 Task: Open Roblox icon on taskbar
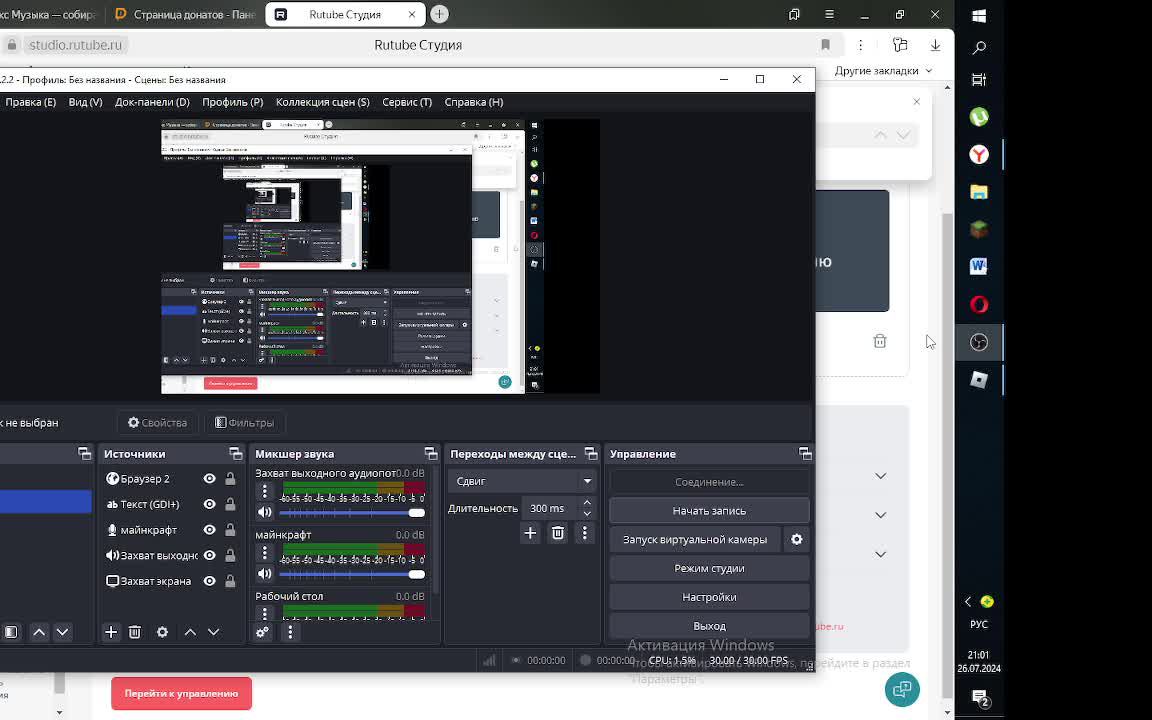pos(979,380)
